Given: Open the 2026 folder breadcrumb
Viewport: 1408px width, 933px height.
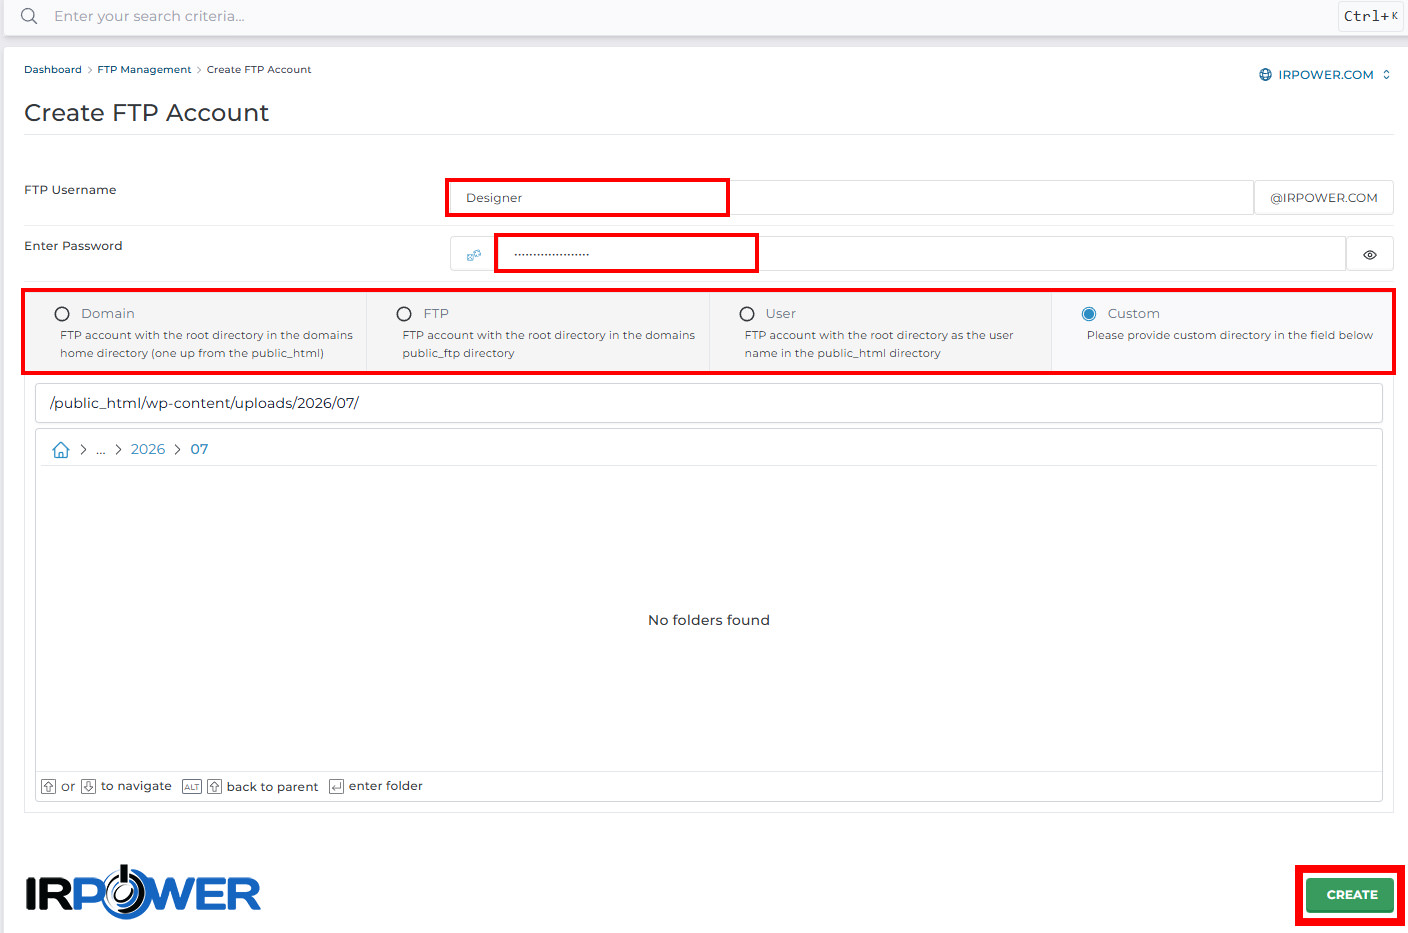Looking at the screenshot, I should point(148,450).
